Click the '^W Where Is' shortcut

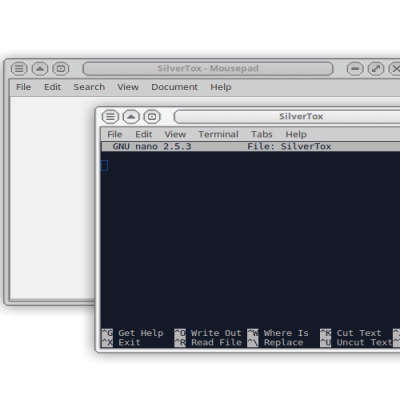coord(278,333)
